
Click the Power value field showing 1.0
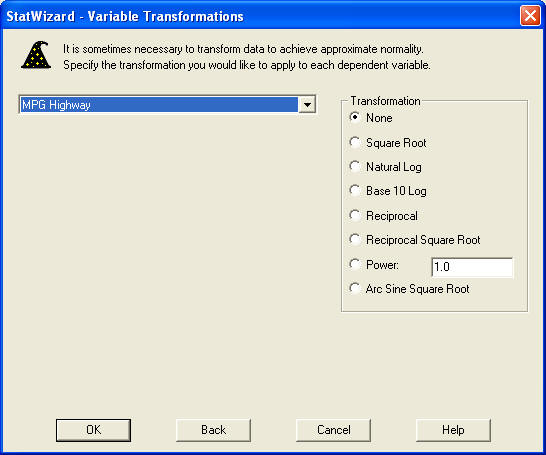click(x=472, y=267)
